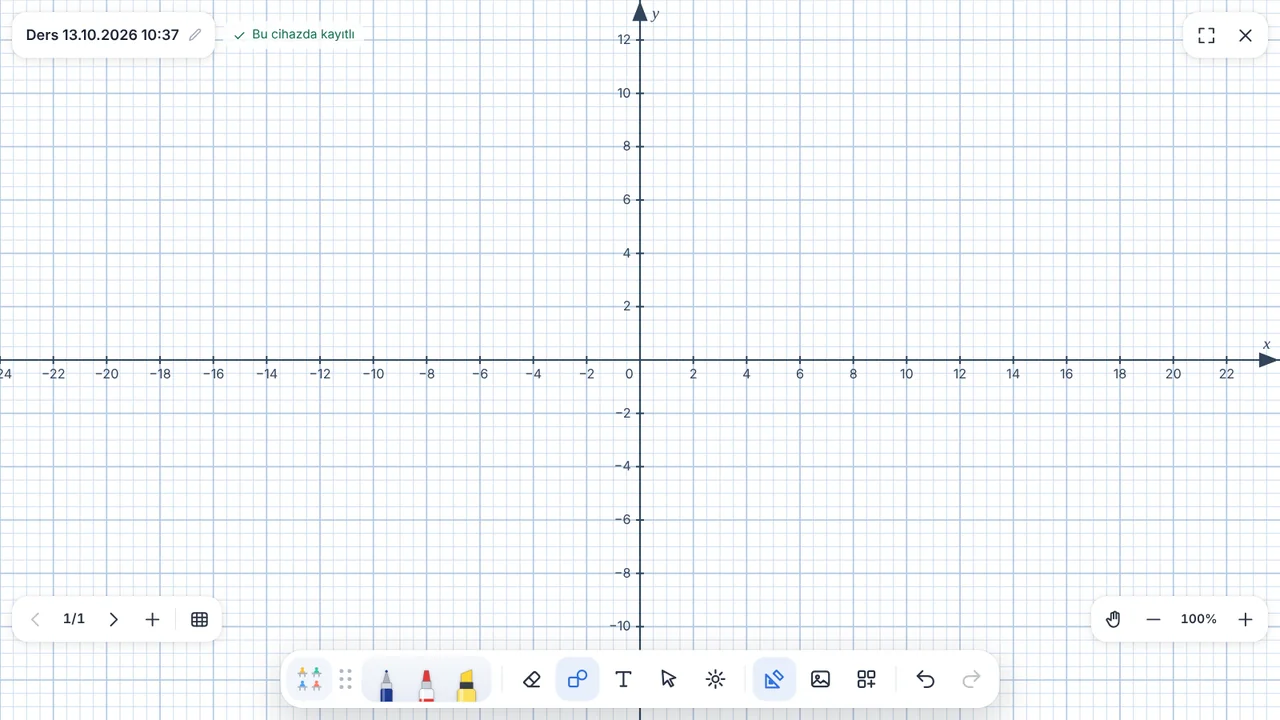Open the ruler and geometry tools
1280x720 pixels.
tap(774, 679)
